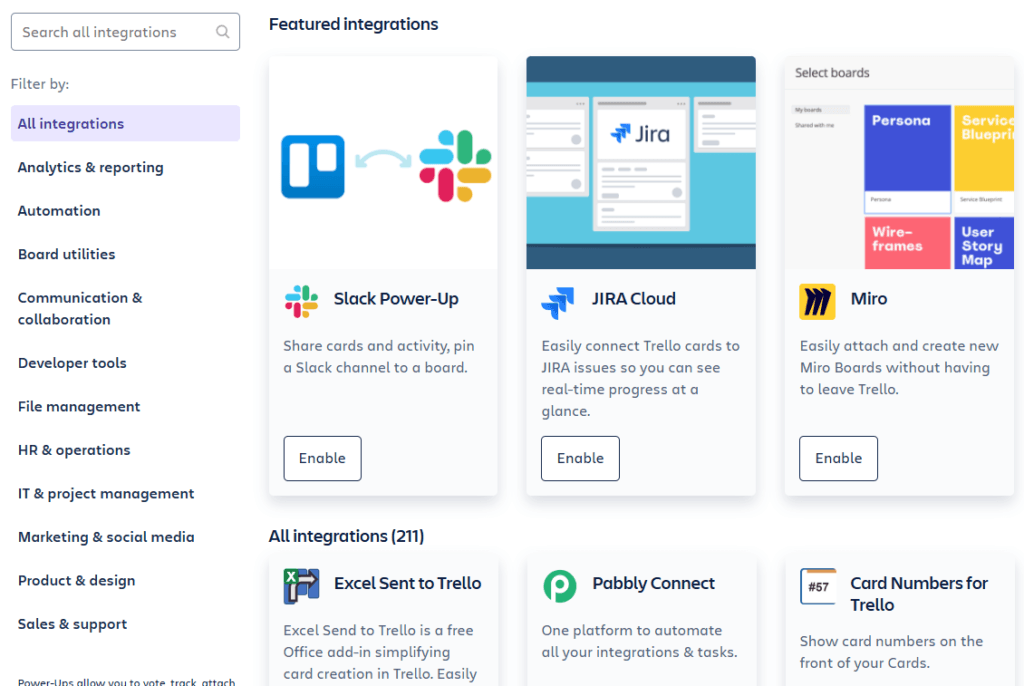Open the Slack Power-Up title

click(x=396, y=299)
